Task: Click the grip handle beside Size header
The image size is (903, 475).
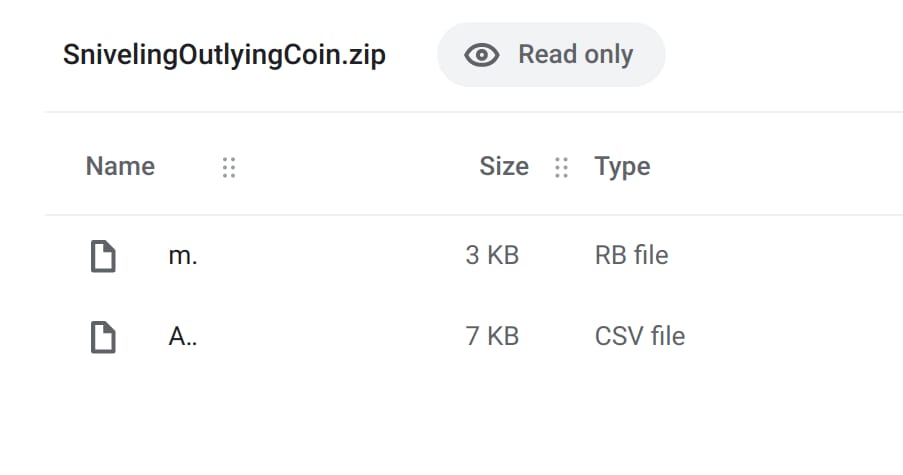Action: point(561,168)
